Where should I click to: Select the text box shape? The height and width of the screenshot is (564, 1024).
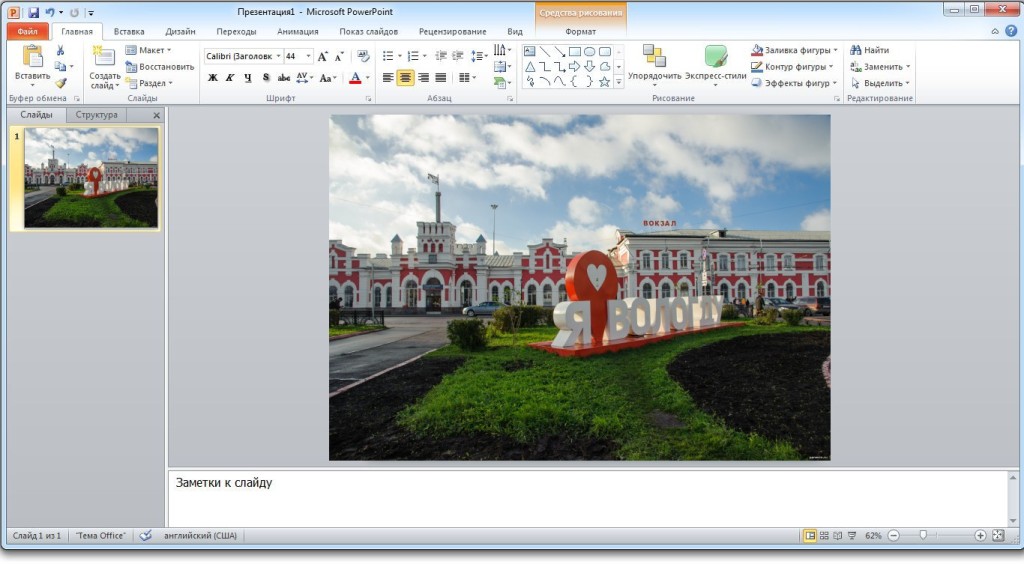530,52
